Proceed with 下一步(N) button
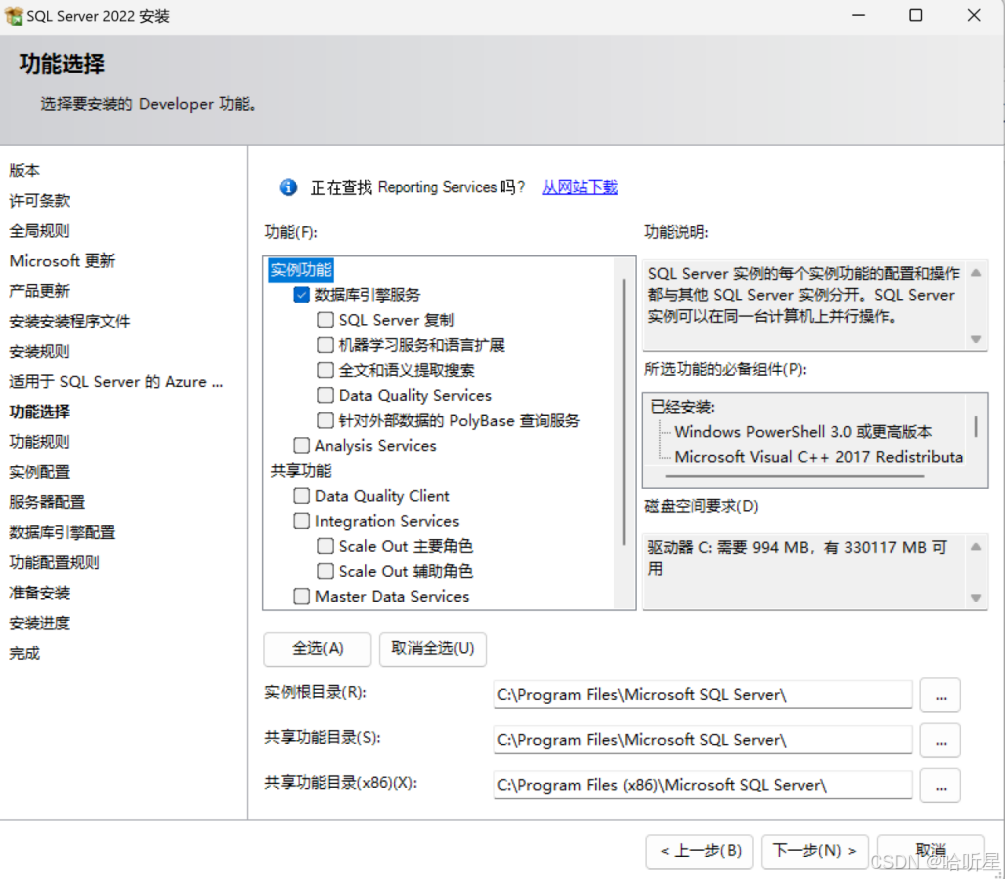 815,851
